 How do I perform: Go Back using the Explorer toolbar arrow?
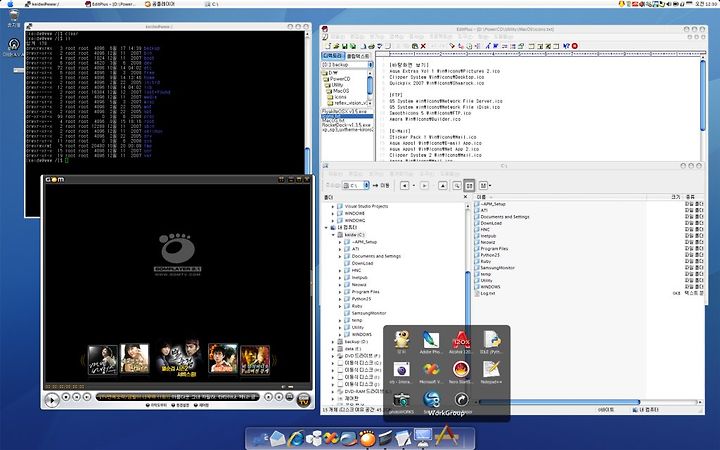click(x=405, y=186)
